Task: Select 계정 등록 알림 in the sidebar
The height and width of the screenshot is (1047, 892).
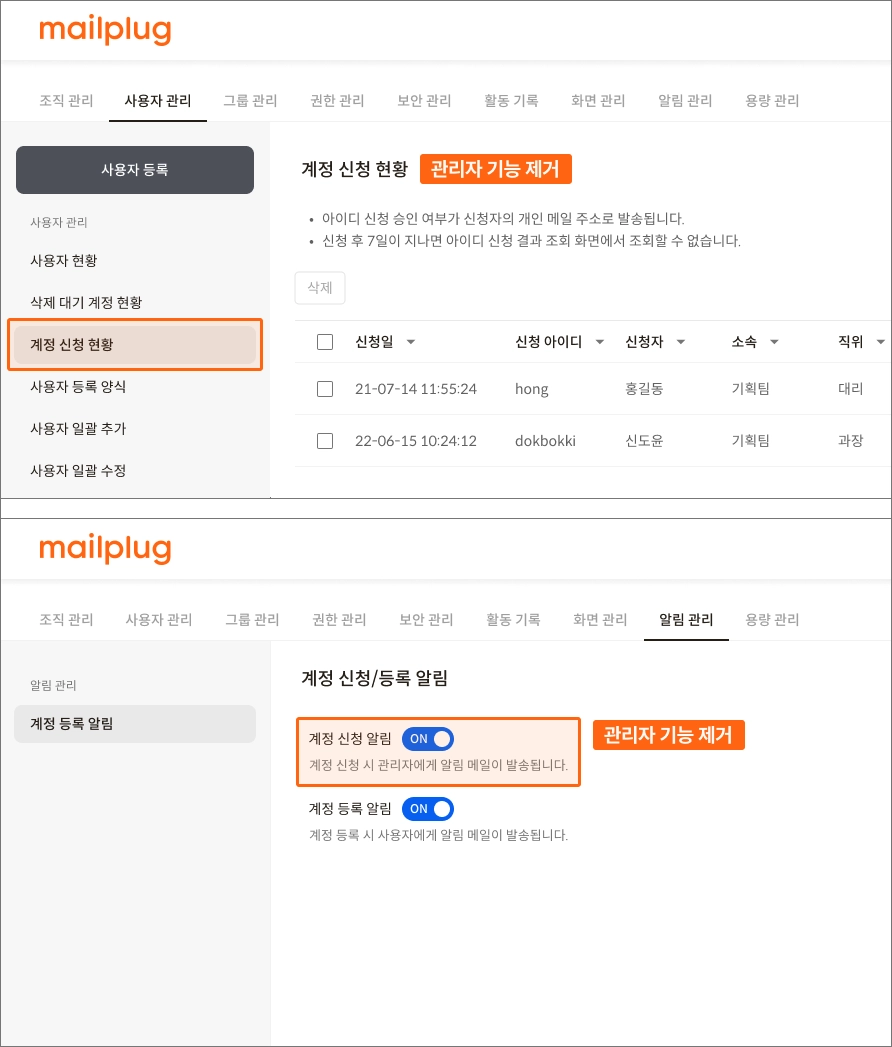Action: [x=72, y=723]
